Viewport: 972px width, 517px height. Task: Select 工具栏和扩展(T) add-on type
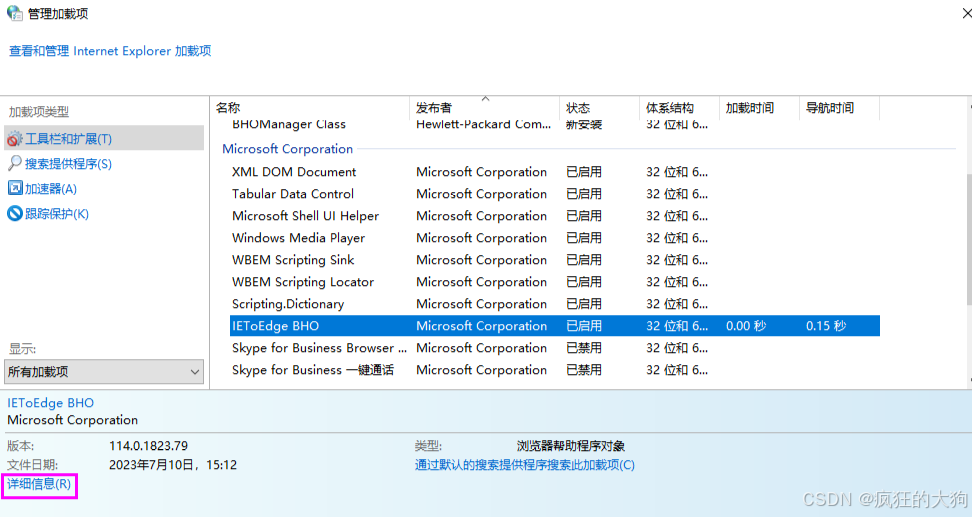(104, 138)
